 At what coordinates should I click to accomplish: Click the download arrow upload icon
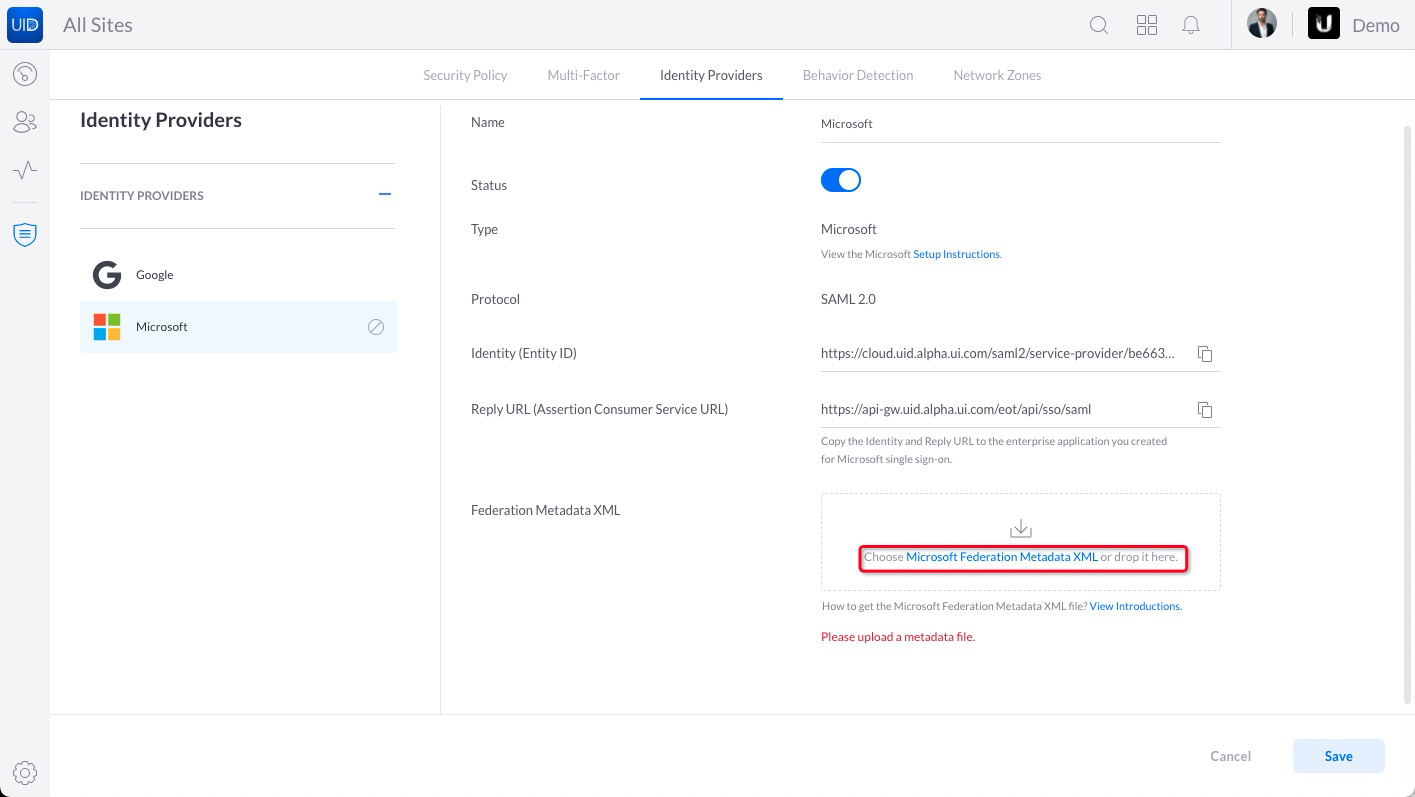coord(1020,529)
